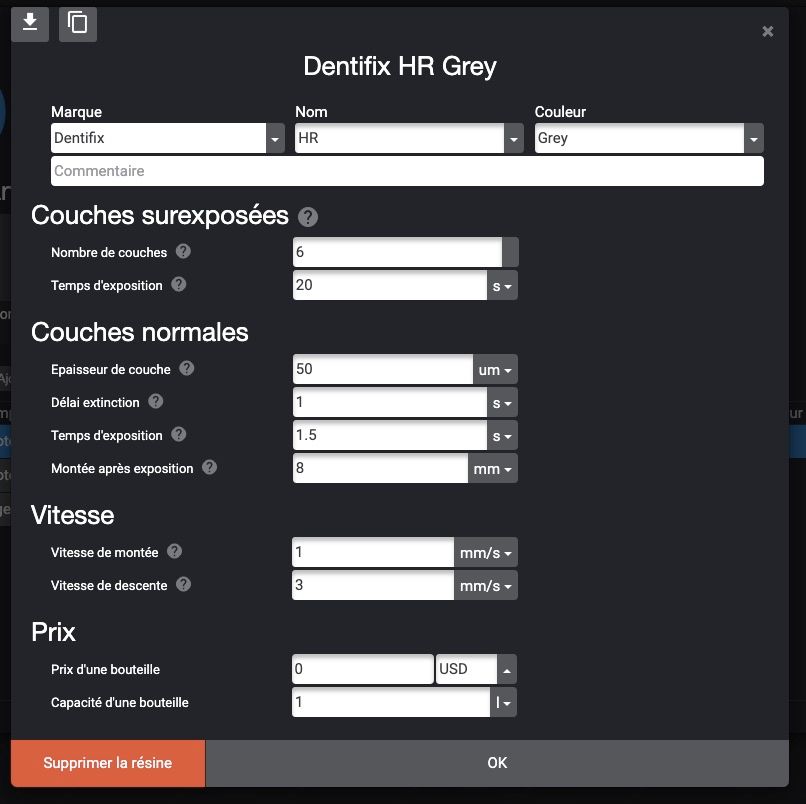The image size is (806, 804).
Task: Click Supprimer la résine button
Action: (x=108, y=763)
